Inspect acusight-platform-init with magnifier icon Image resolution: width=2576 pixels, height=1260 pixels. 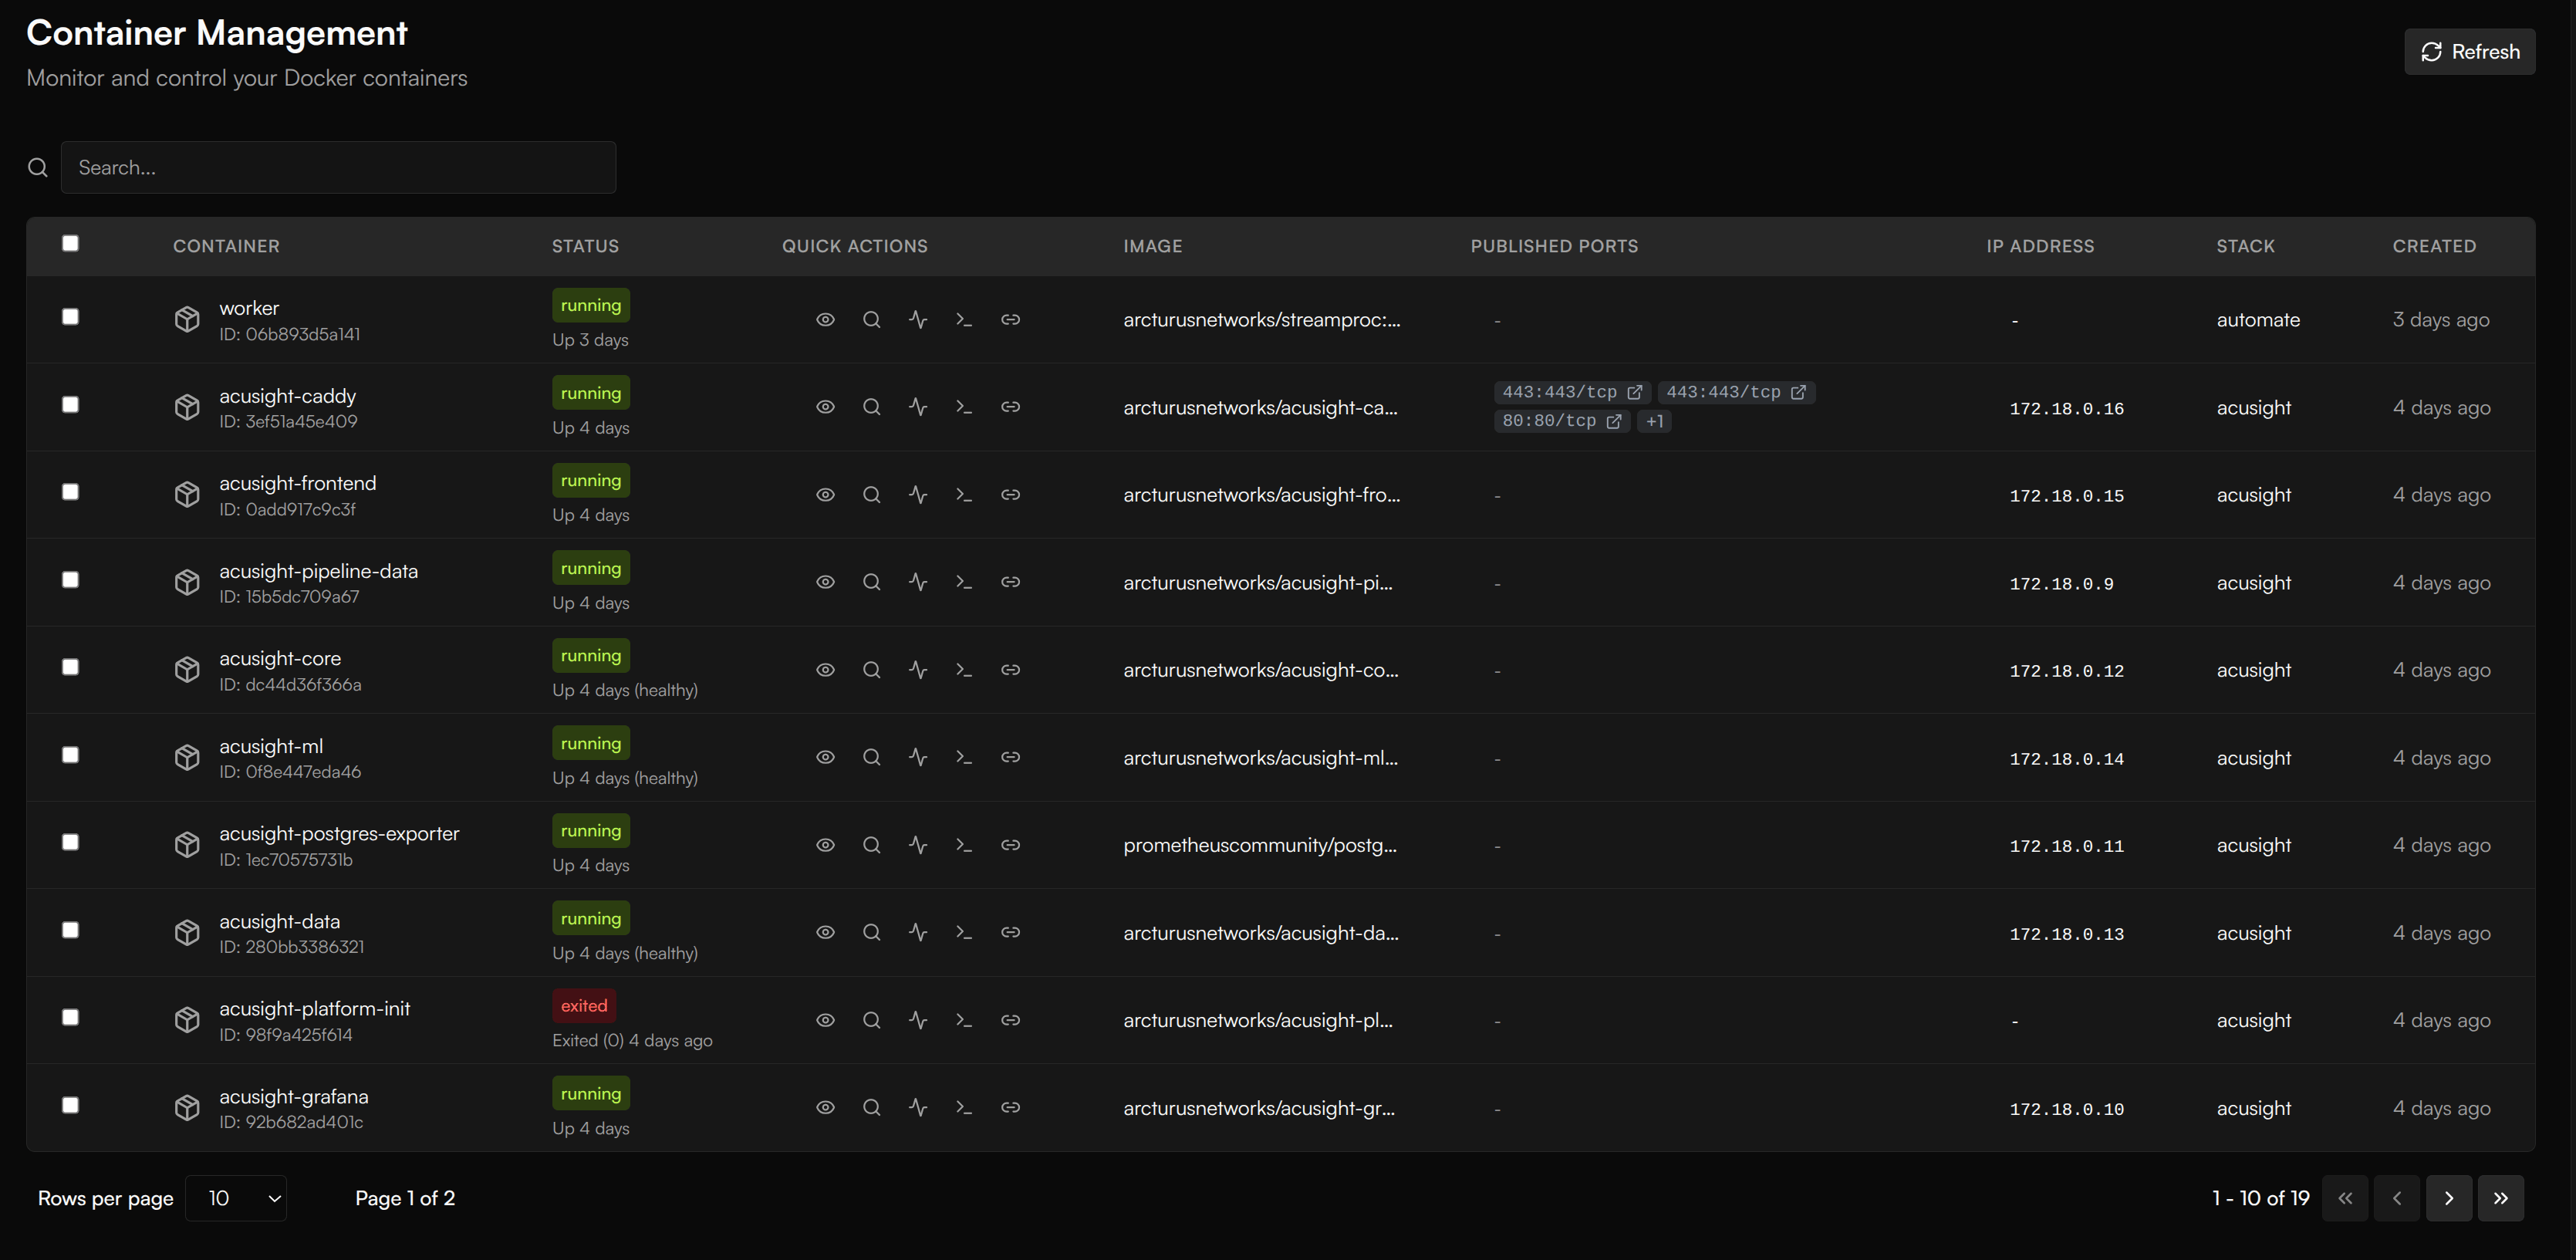(x=872, y=1020)
